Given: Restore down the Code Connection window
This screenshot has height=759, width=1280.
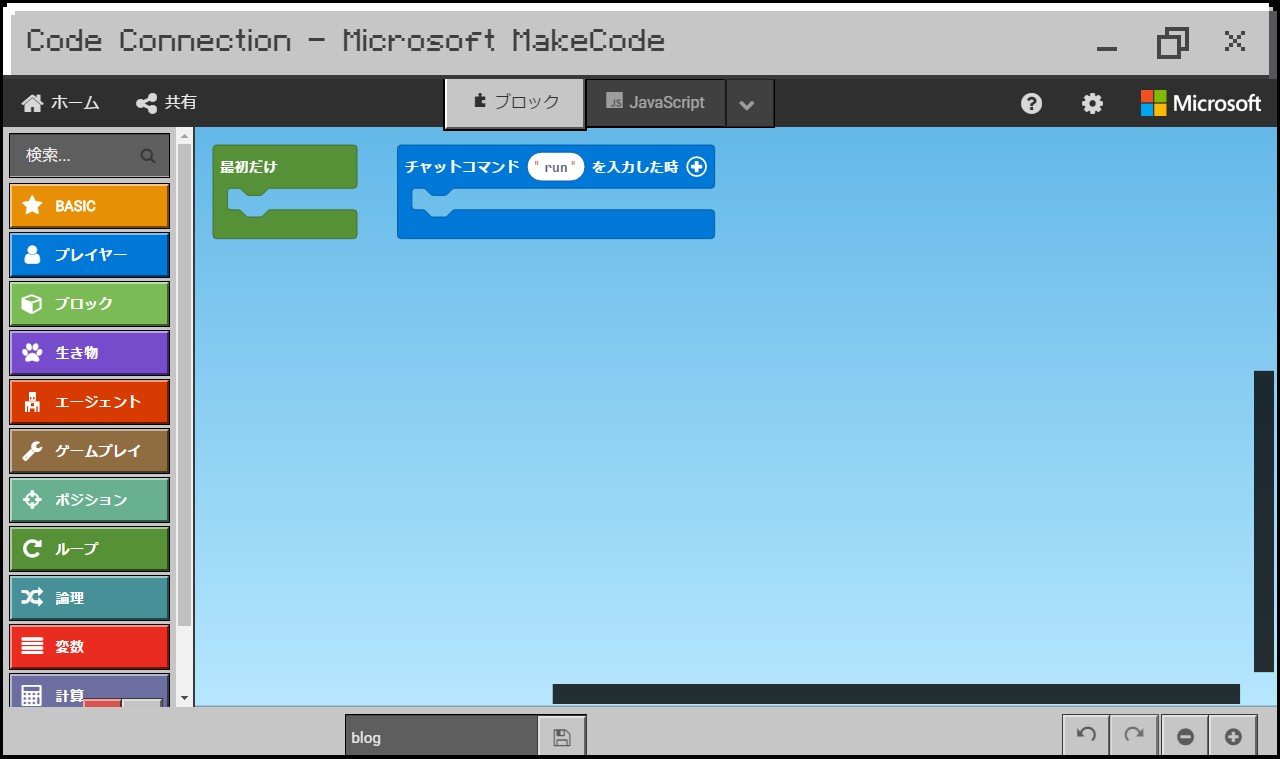Looking at the screenshot, I should pyautogui.click(x=1173, y=42).
